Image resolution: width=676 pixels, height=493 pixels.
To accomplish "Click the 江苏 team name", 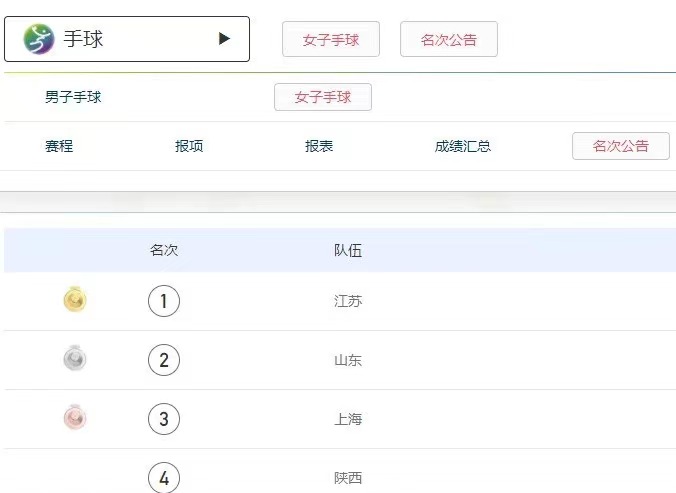I will (348, 301).
